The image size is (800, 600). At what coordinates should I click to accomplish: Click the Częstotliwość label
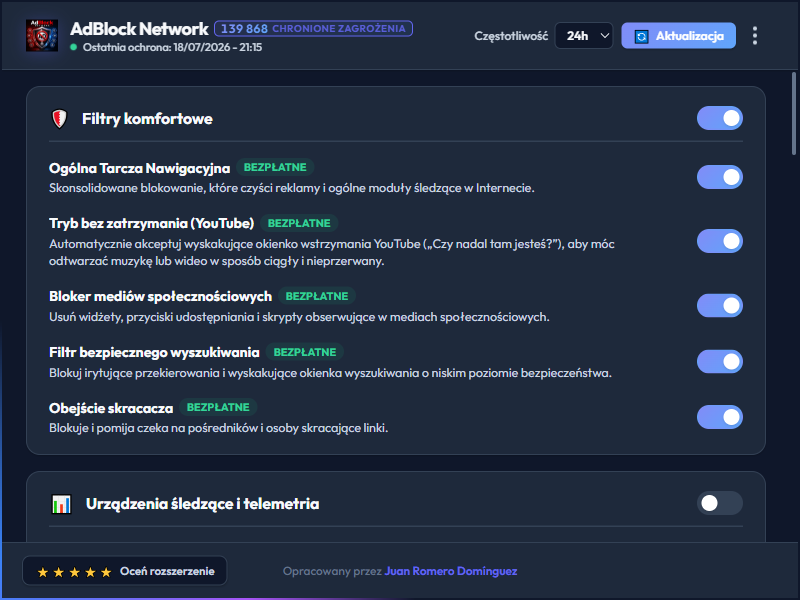[x=511, y=36]
